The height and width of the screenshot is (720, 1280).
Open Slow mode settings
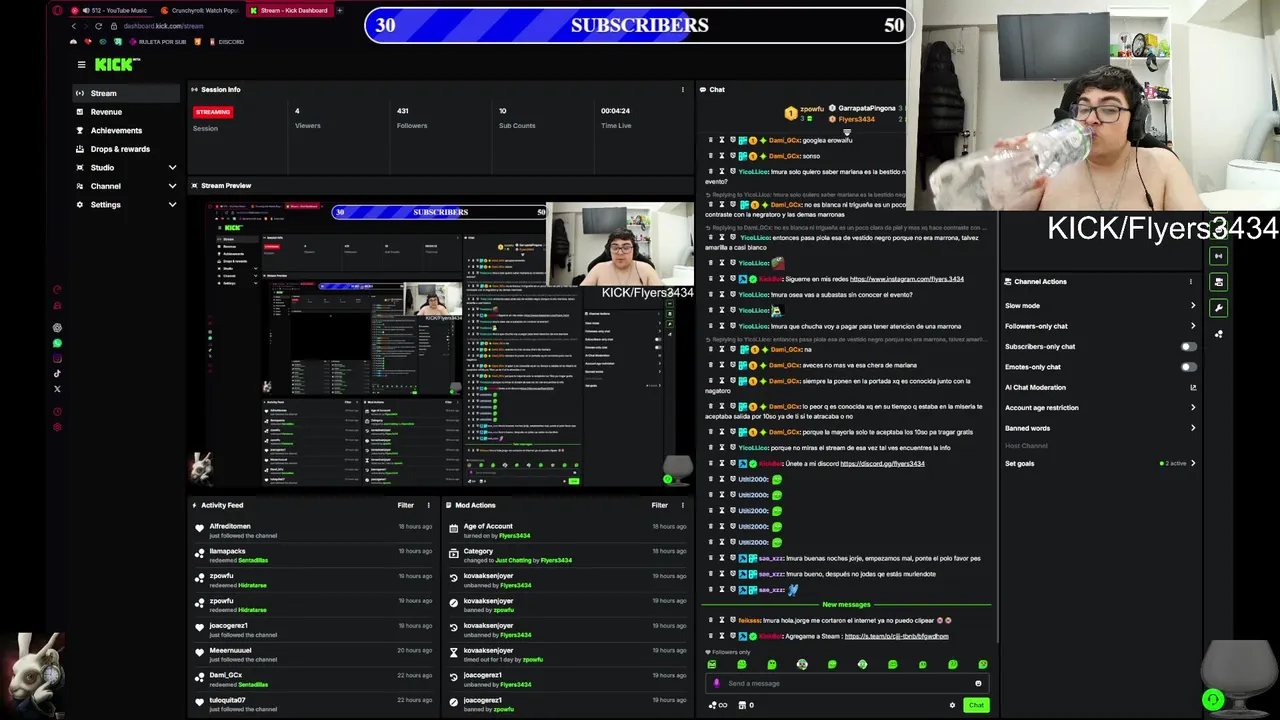pos(1100,306)
